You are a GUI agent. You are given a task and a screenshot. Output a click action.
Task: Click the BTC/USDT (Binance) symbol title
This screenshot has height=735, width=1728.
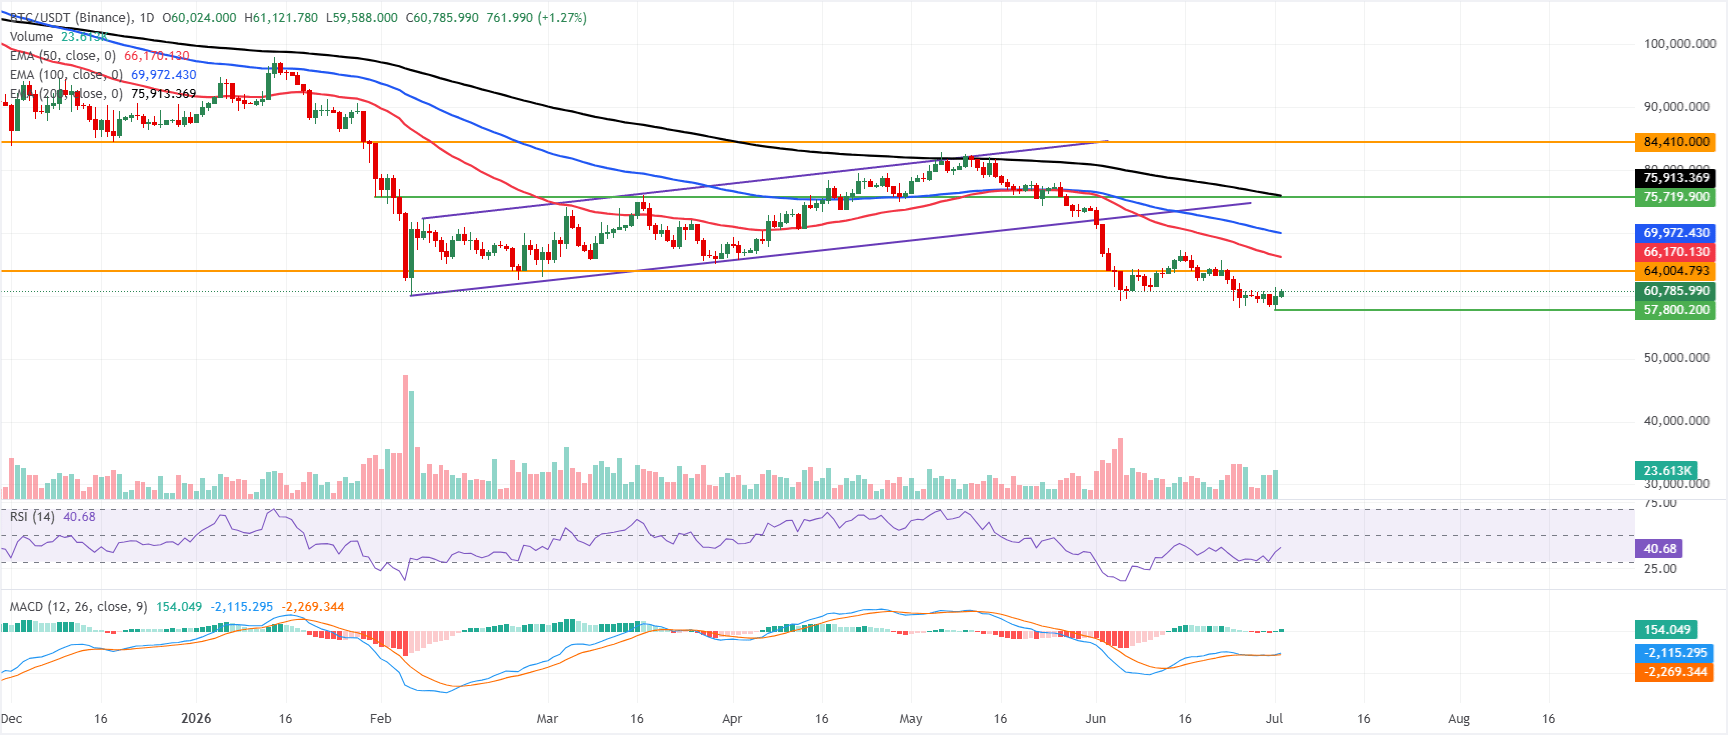[66, 18]
